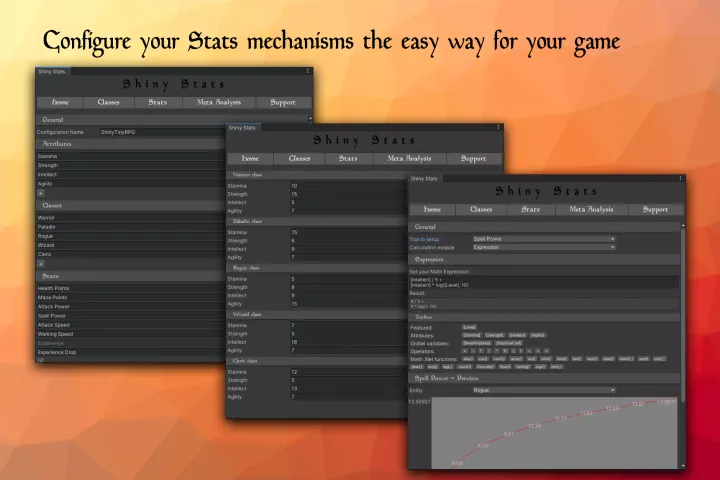Open Meta Analysis tab in middle window
The height and width of the screenshot is (480, 720).
[x=409, y=158]
